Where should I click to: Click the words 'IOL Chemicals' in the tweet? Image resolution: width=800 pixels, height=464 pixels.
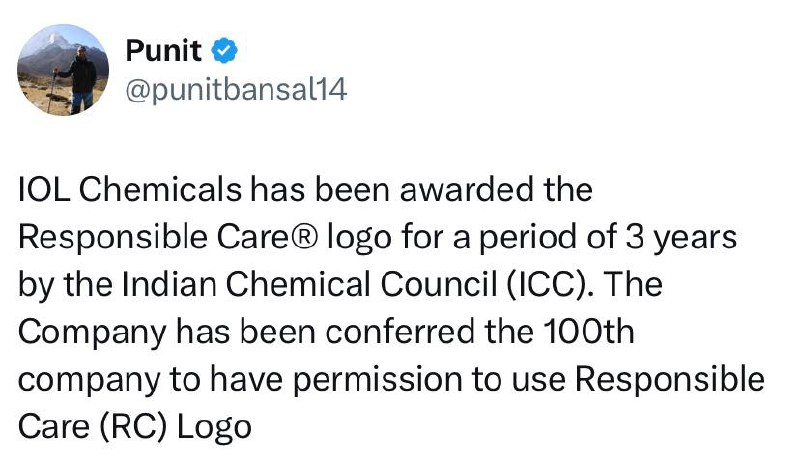click(x=130, y=190)
